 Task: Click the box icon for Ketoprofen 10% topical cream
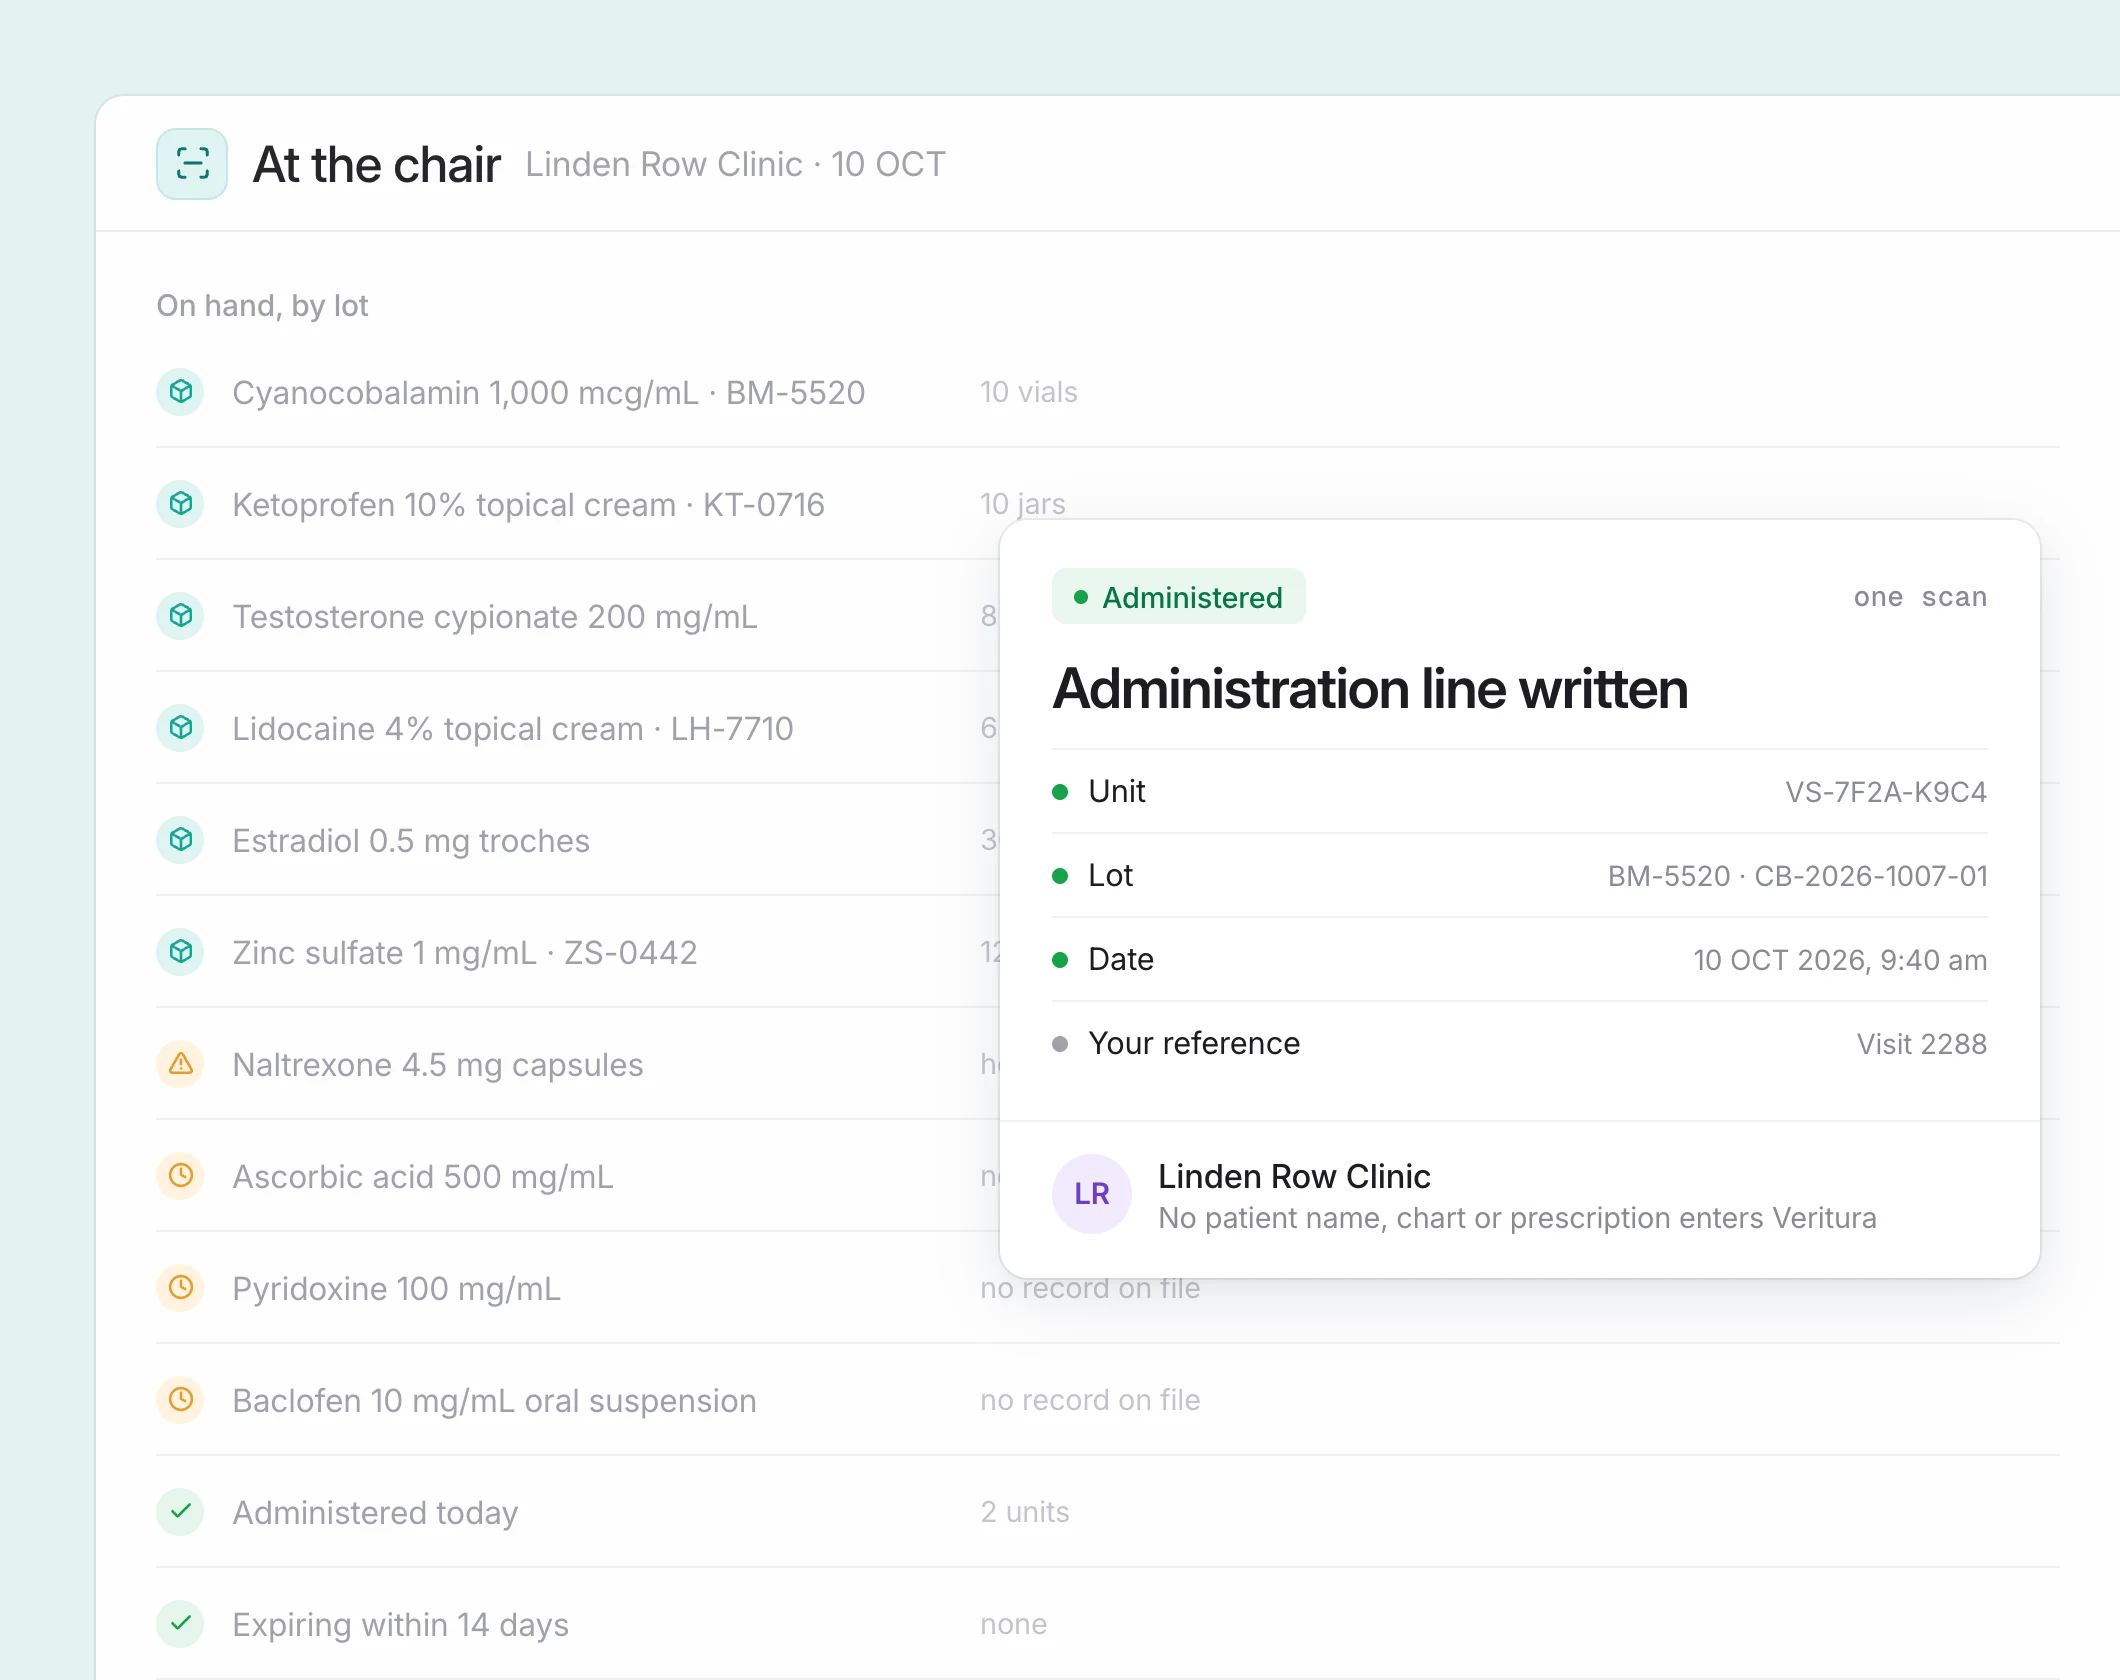tap(181, 504)
